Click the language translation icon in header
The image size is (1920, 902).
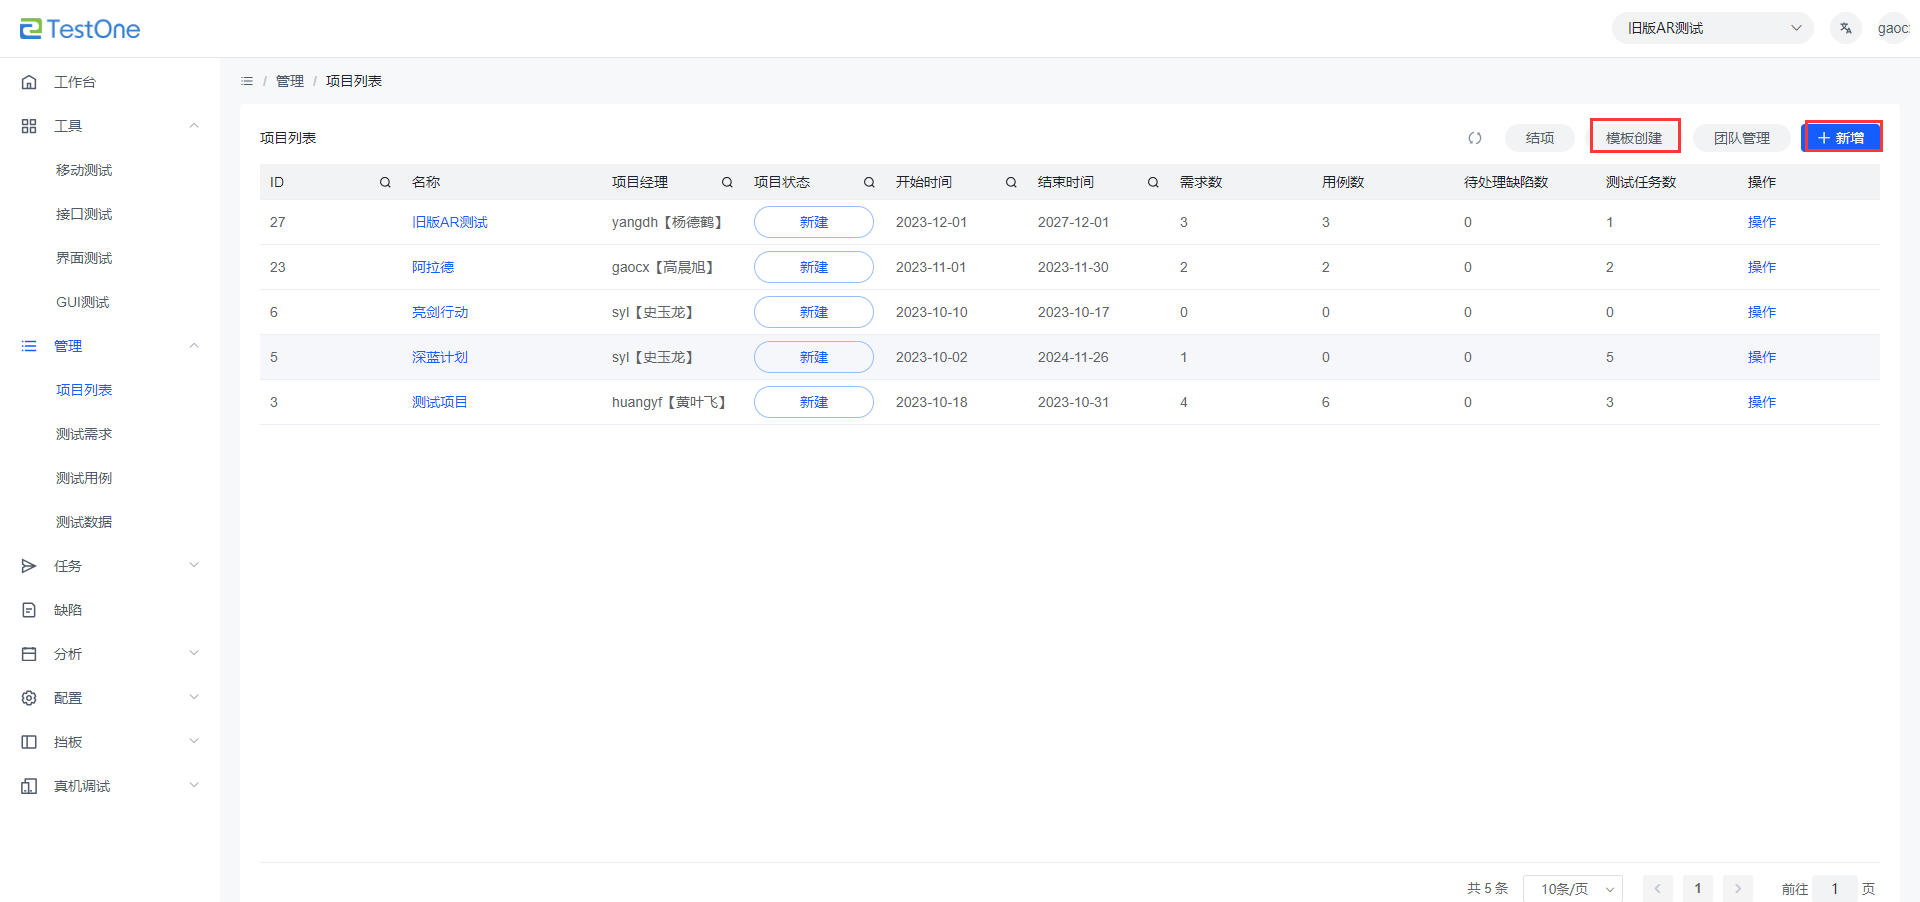coord(1845,28)
